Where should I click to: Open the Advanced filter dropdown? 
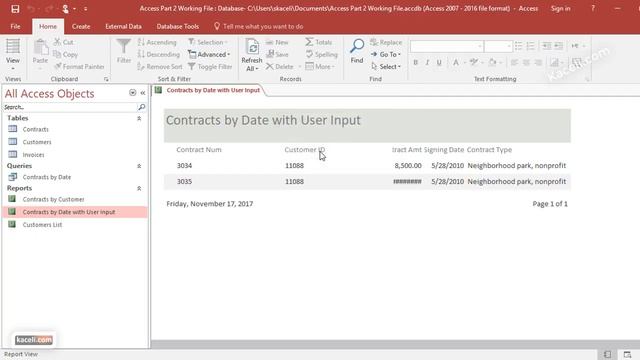(209, 54)
